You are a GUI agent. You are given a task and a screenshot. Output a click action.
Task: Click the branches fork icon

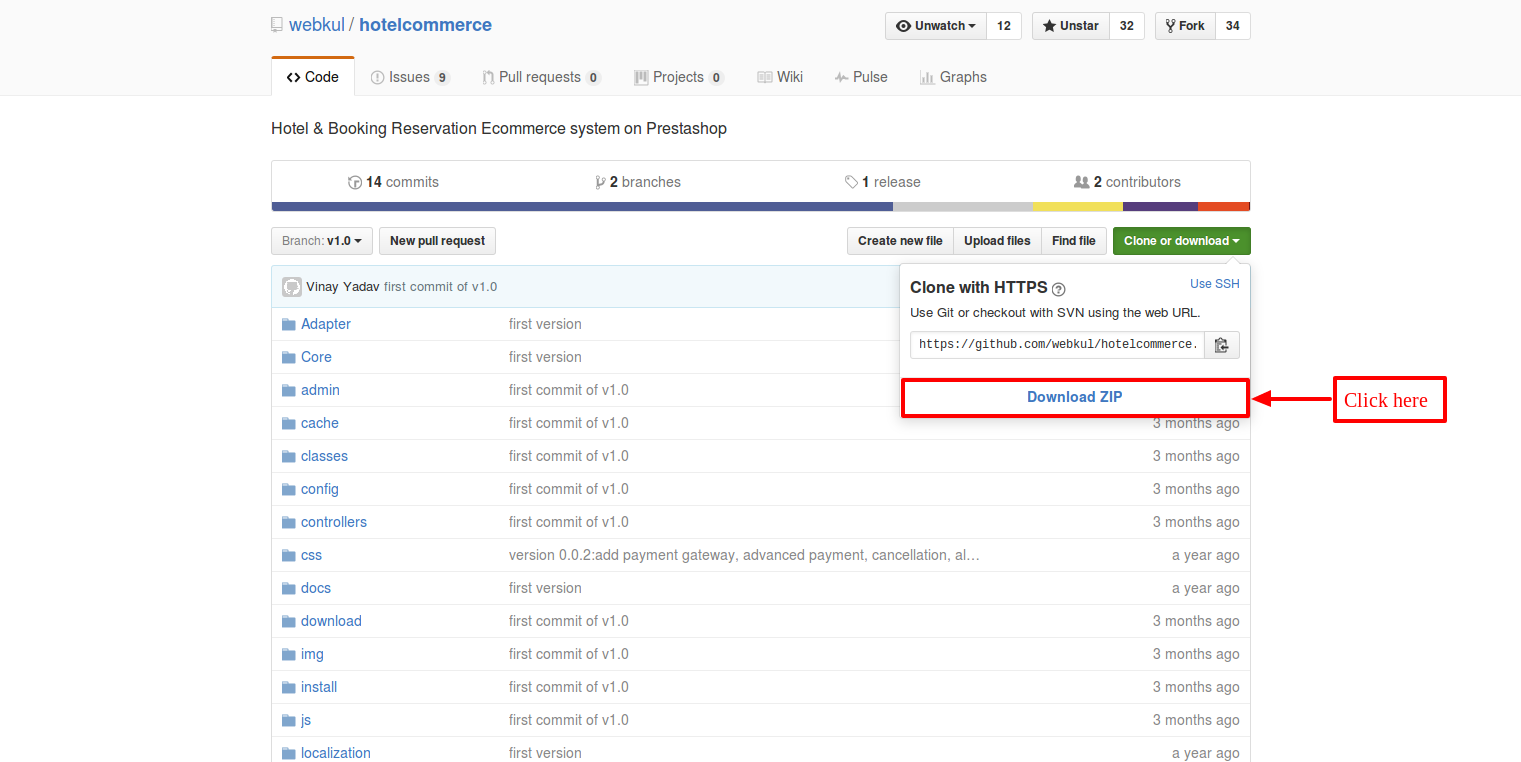600,182
